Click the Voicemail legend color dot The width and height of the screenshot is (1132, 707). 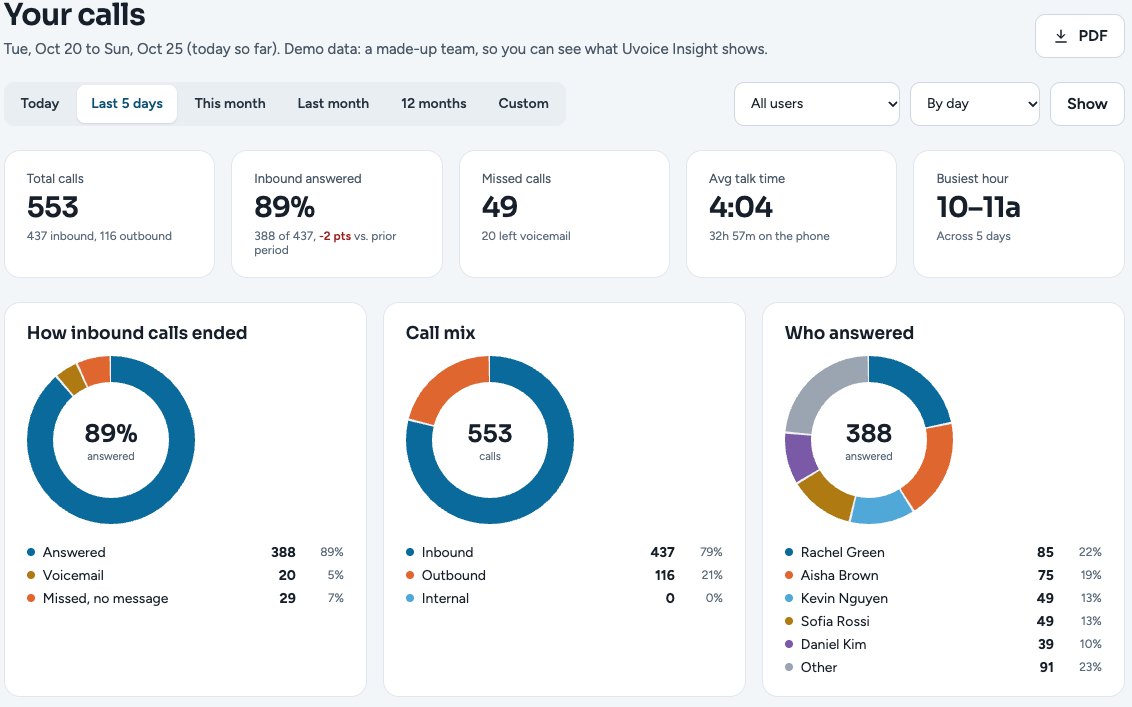pos(31,576)
